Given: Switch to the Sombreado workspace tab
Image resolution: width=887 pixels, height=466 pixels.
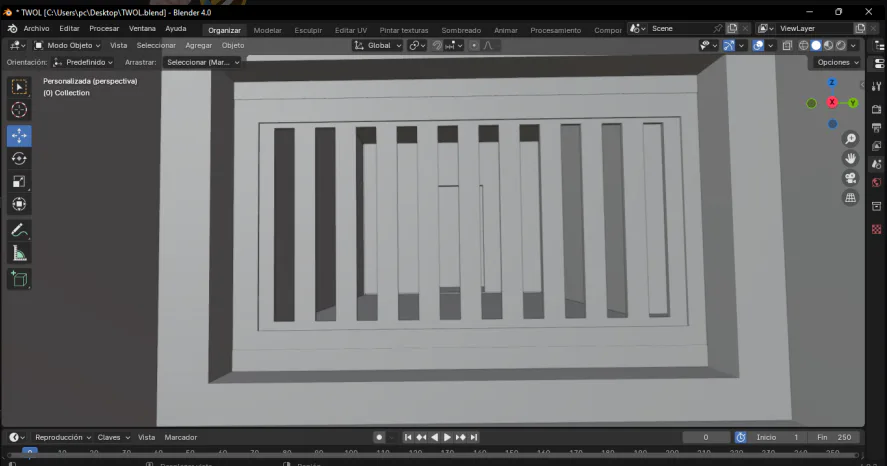Looking at the screenshot, I should (x=461, y=30).
